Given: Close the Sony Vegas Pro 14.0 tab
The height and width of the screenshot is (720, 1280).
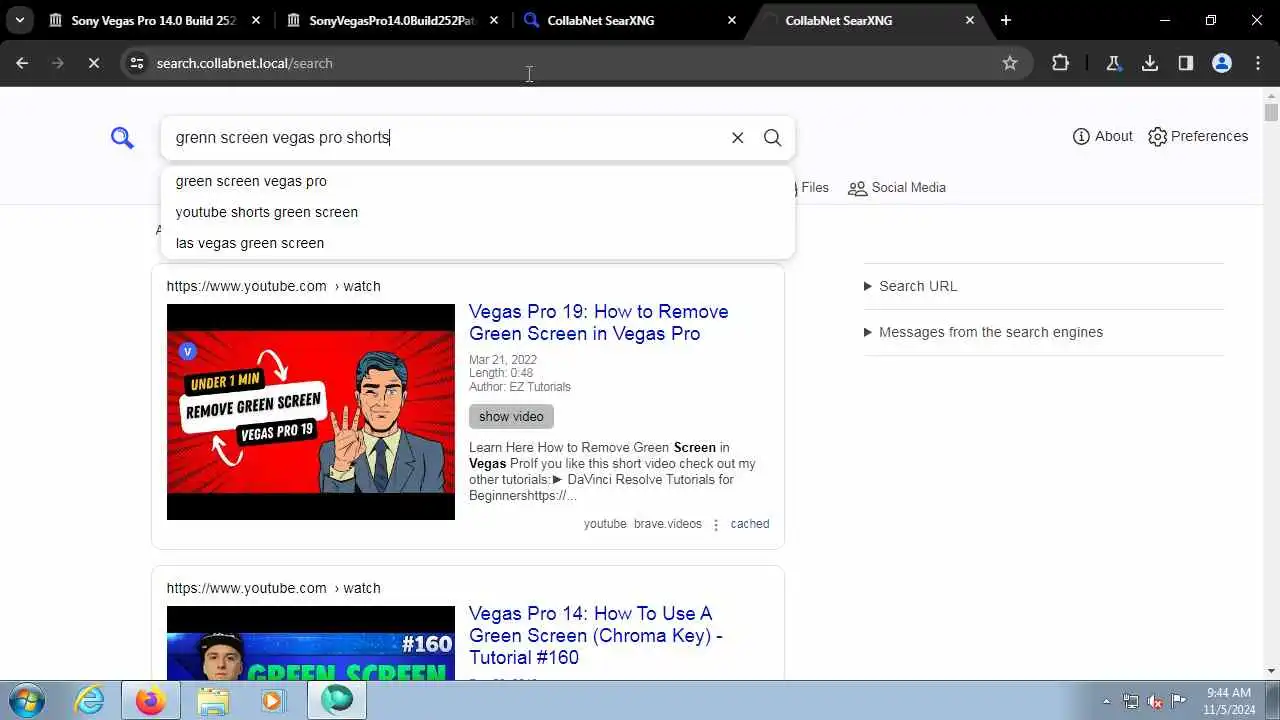Looking at the screenshot, I should [x=256, y=20].
